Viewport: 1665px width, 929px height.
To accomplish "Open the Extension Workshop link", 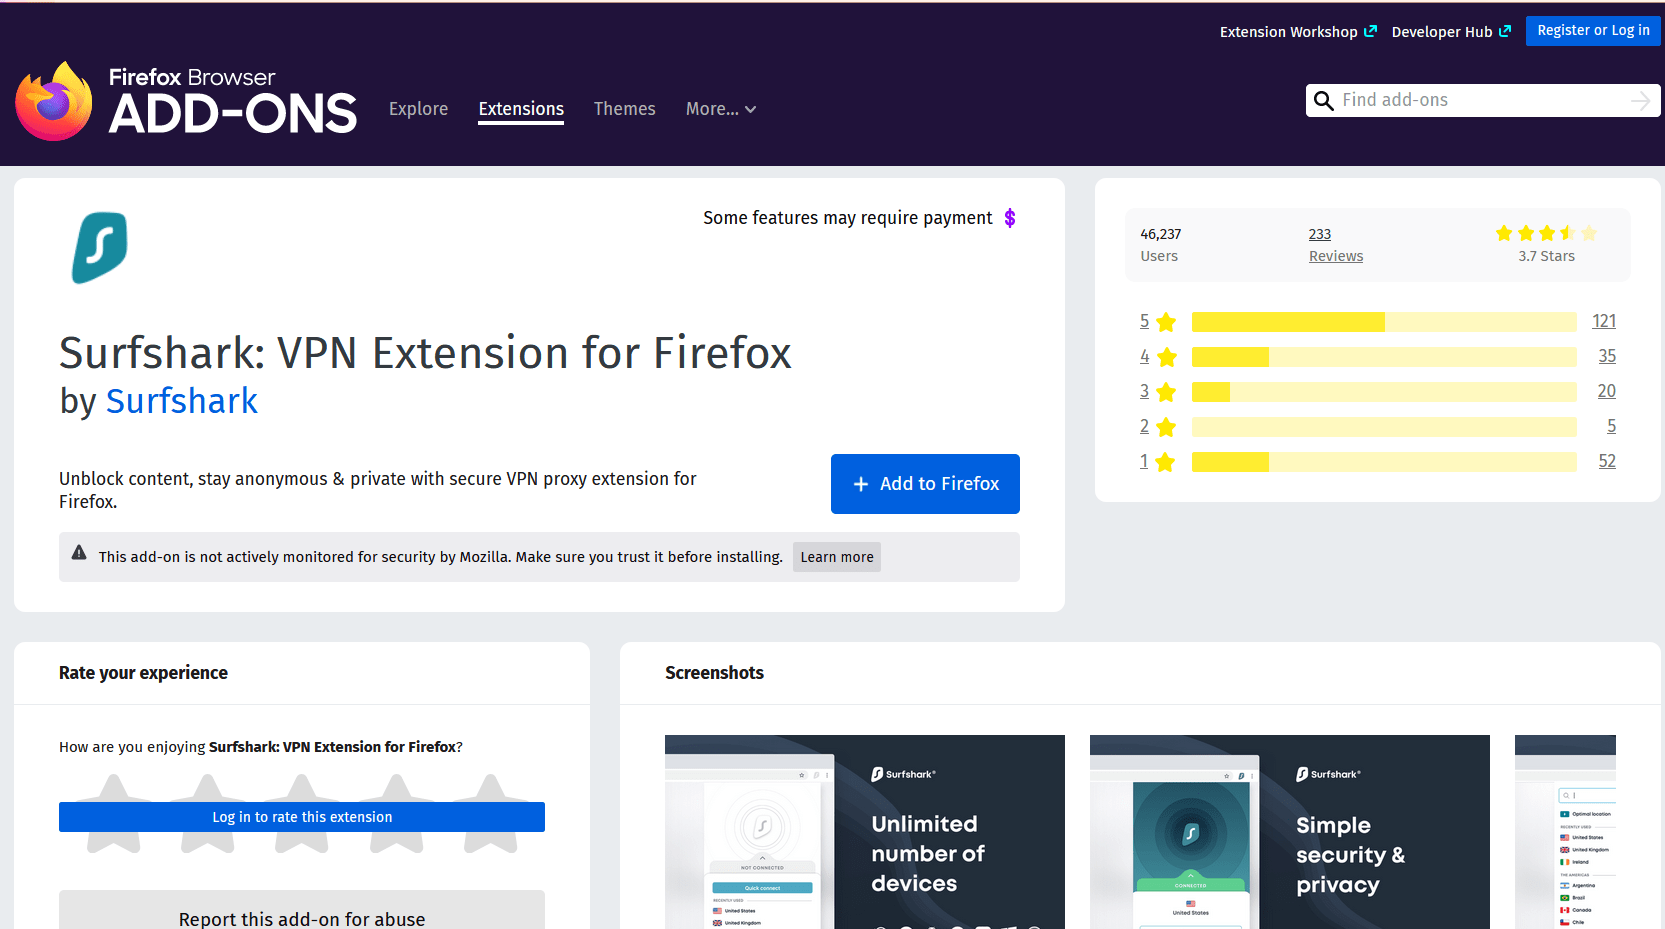I will 1298,32.
